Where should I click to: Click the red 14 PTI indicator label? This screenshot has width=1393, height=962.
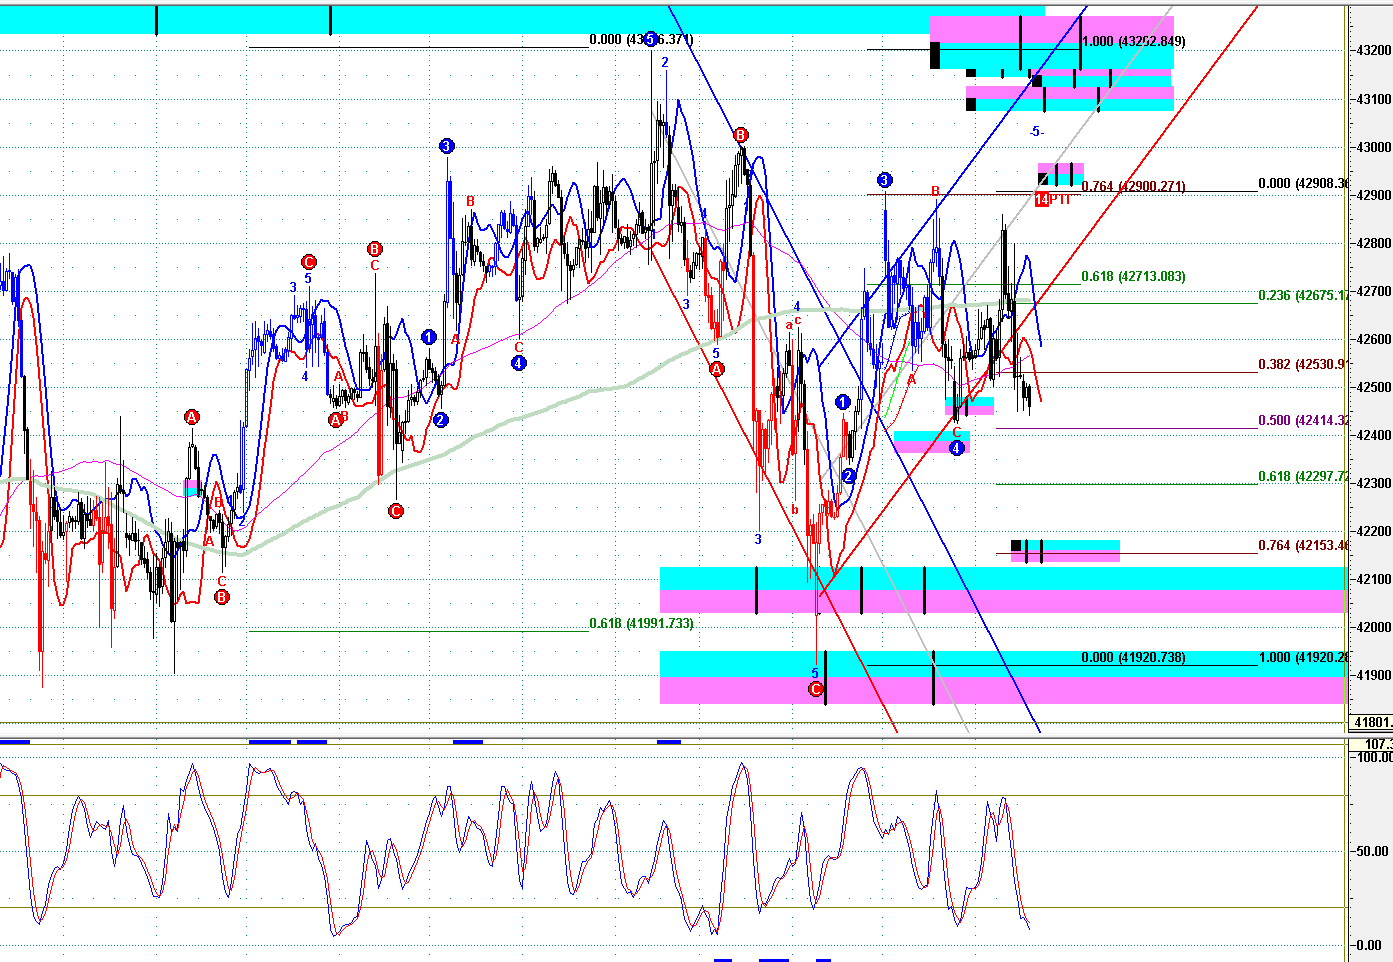click(x=1053, y=200)
